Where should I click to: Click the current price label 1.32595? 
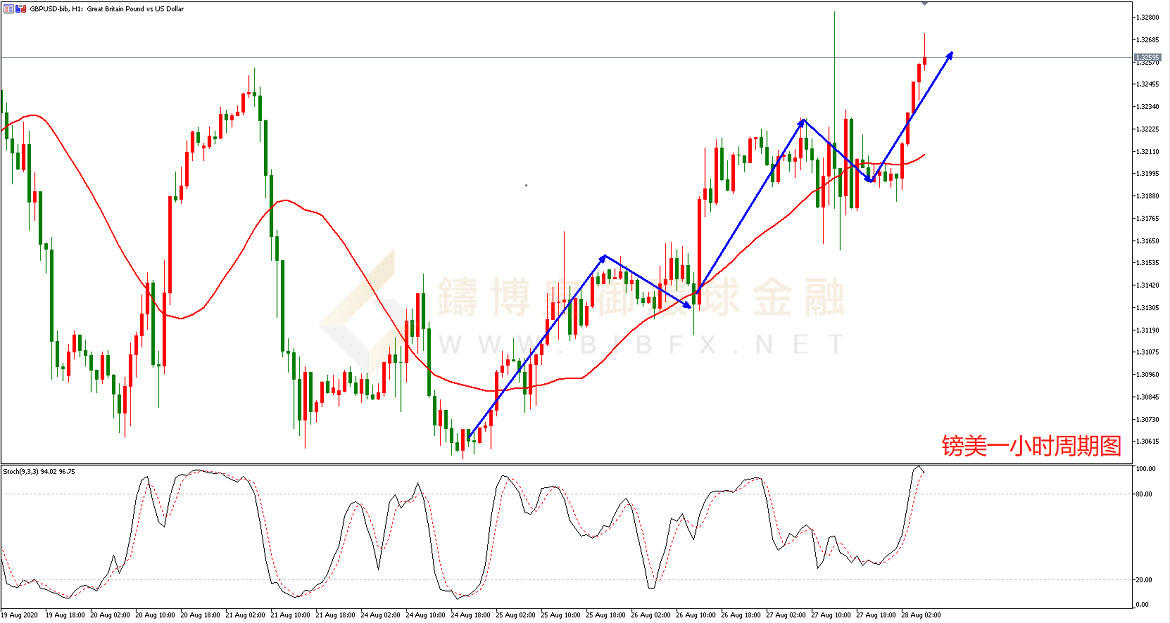coord(1146,58)
